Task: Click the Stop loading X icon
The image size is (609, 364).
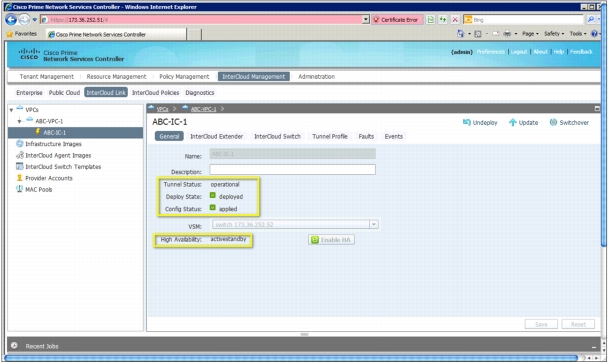Action: [x=455, y=19]
